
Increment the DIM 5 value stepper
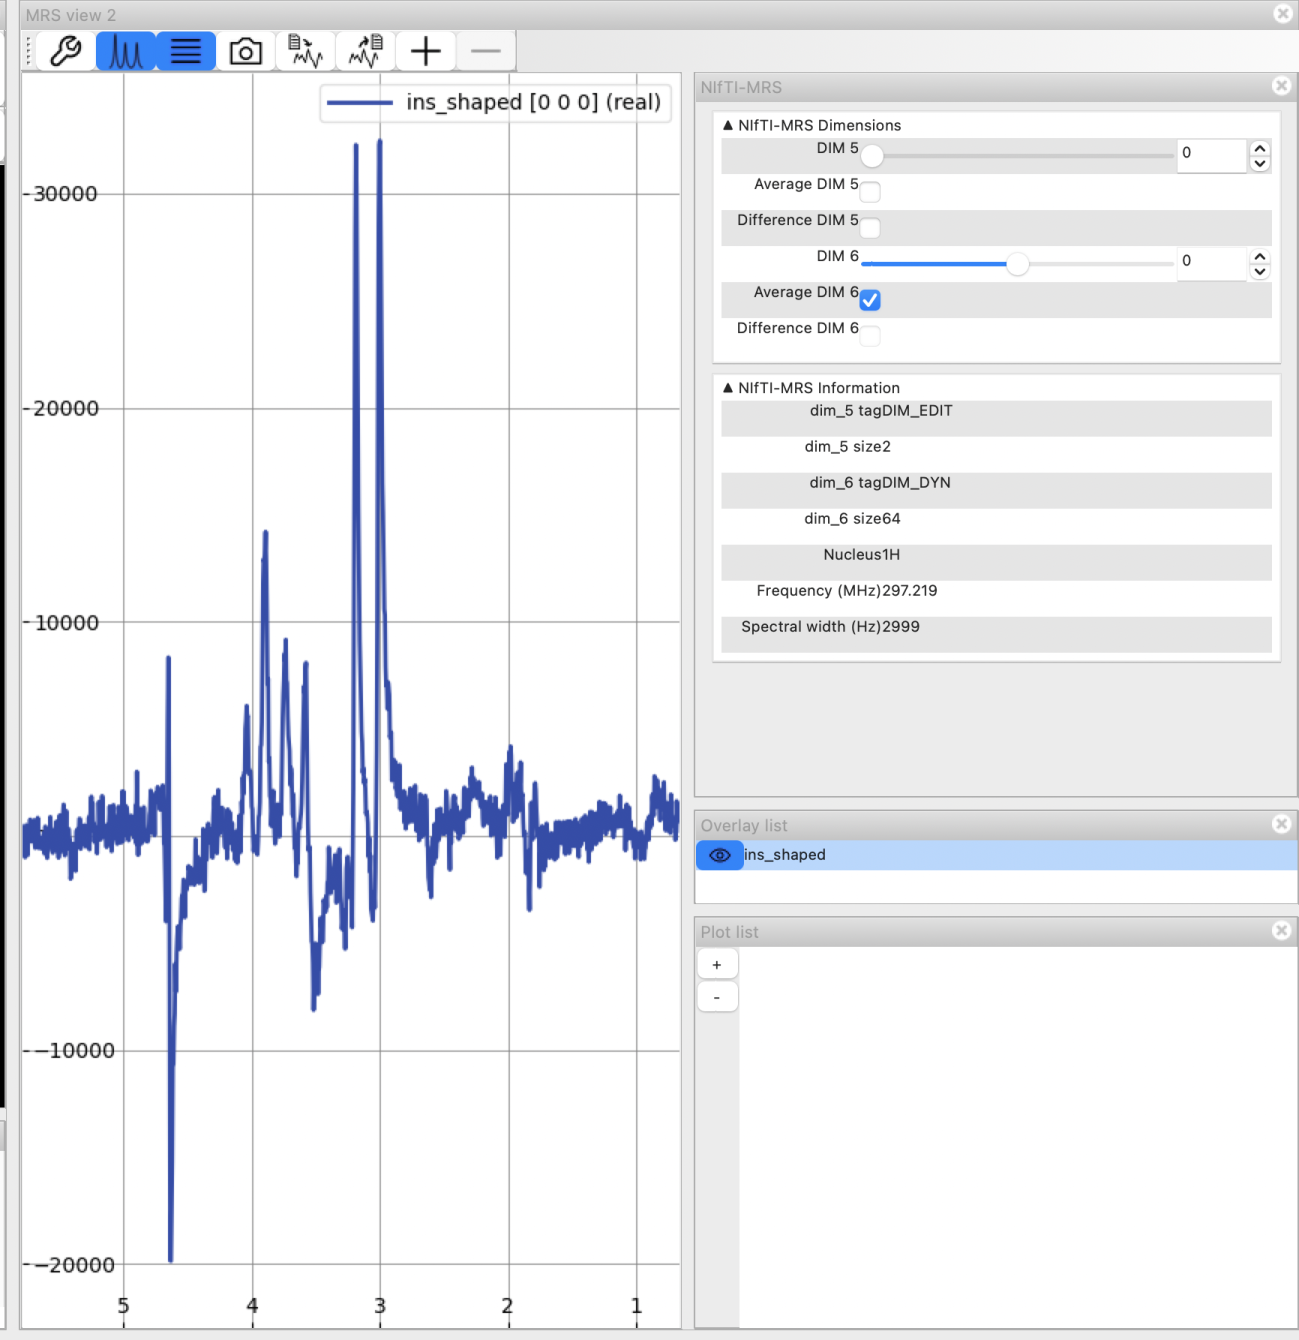pos(1260,147)
